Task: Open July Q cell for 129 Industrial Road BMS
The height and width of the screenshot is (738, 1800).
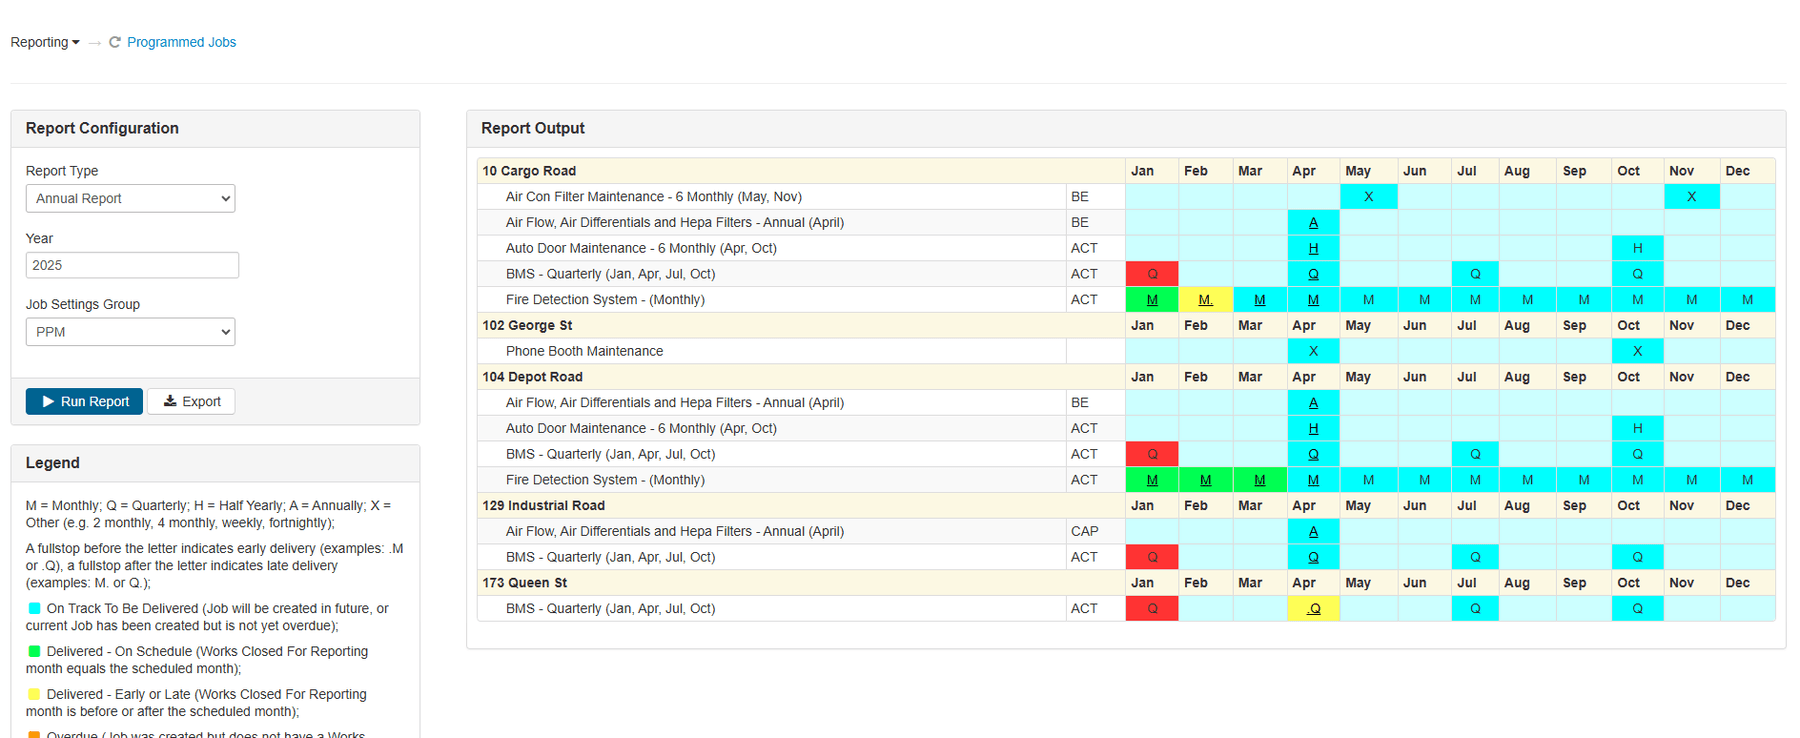Action: [x=1475, y=557]
